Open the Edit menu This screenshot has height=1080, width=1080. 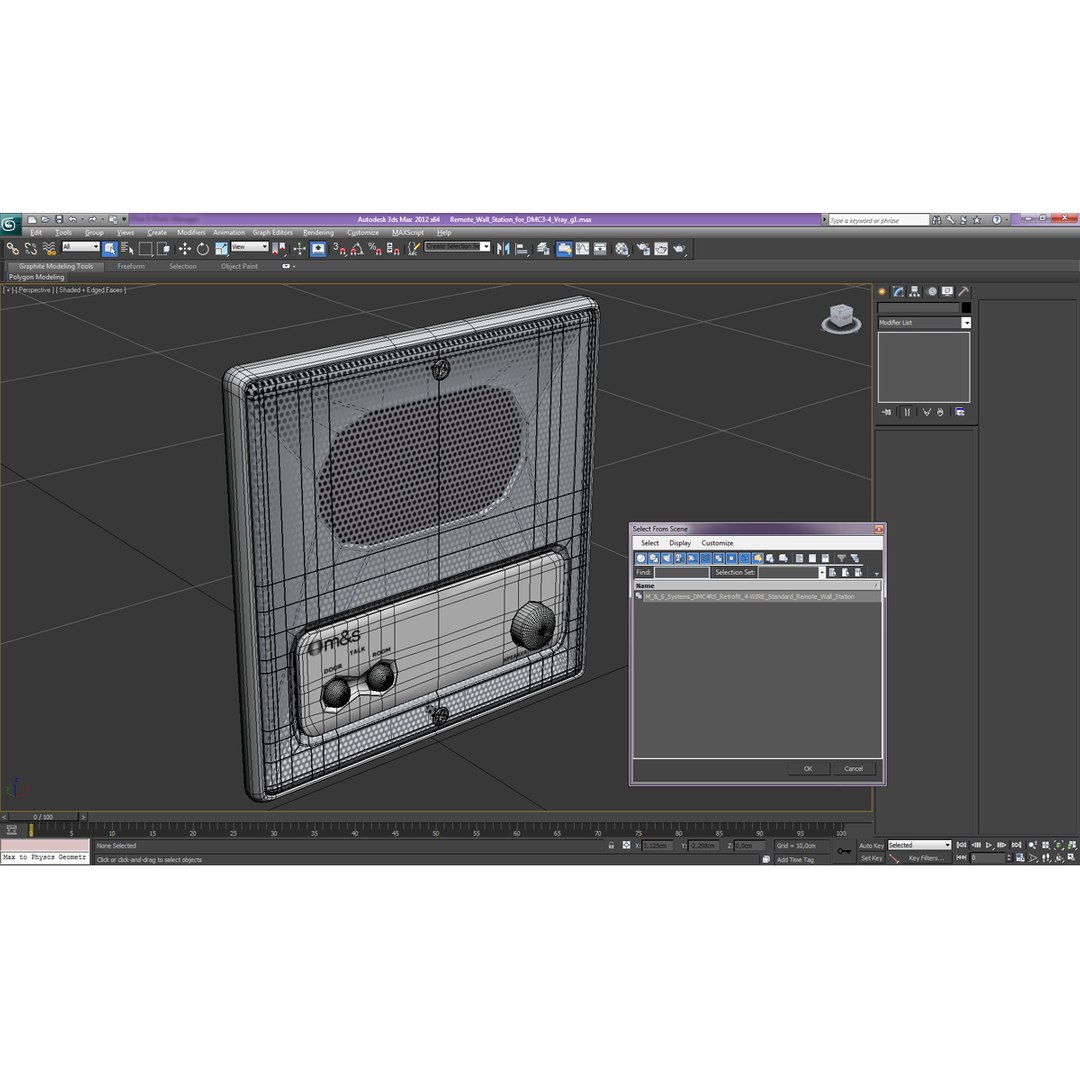36,233
